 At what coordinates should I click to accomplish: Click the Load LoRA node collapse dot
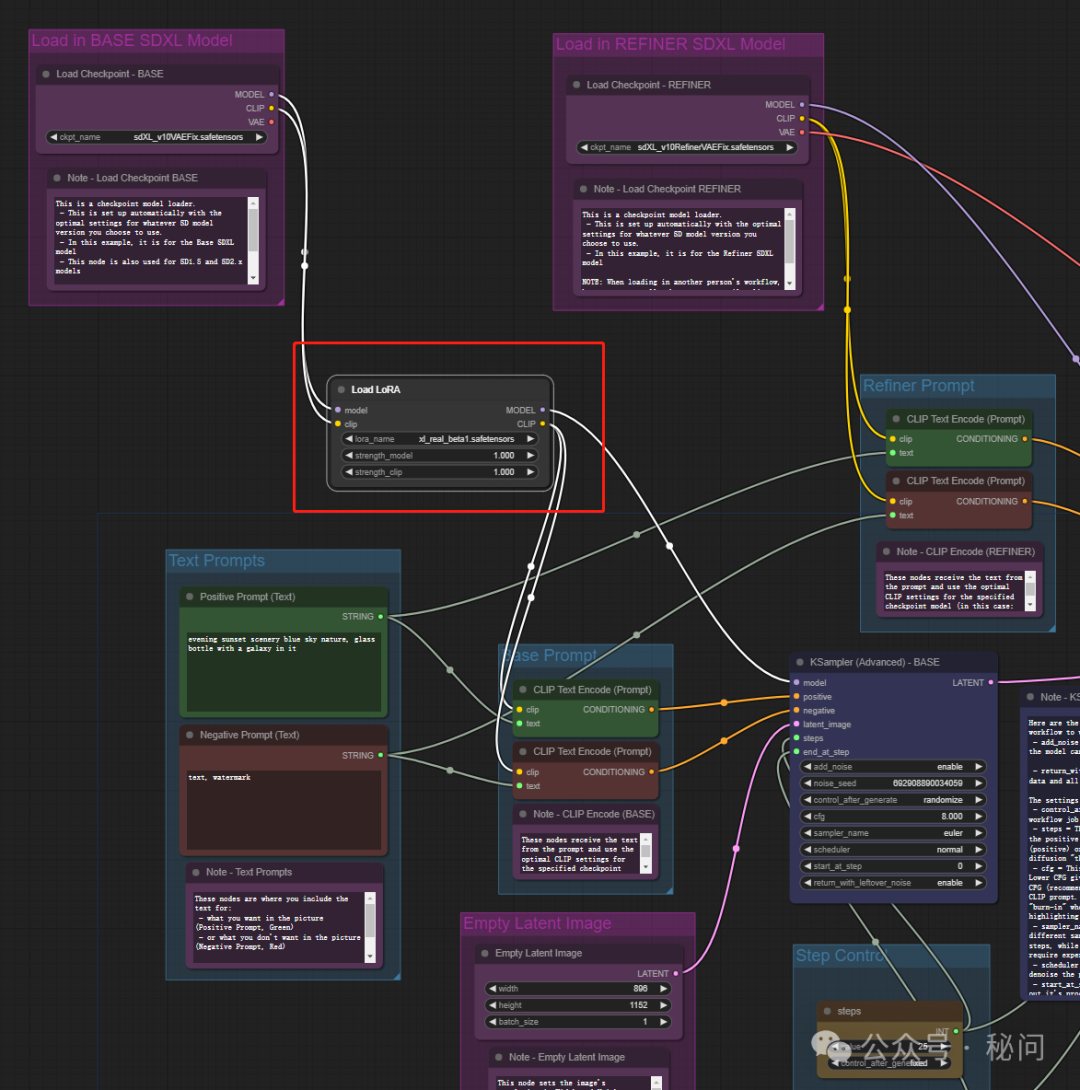pos(341,389)
